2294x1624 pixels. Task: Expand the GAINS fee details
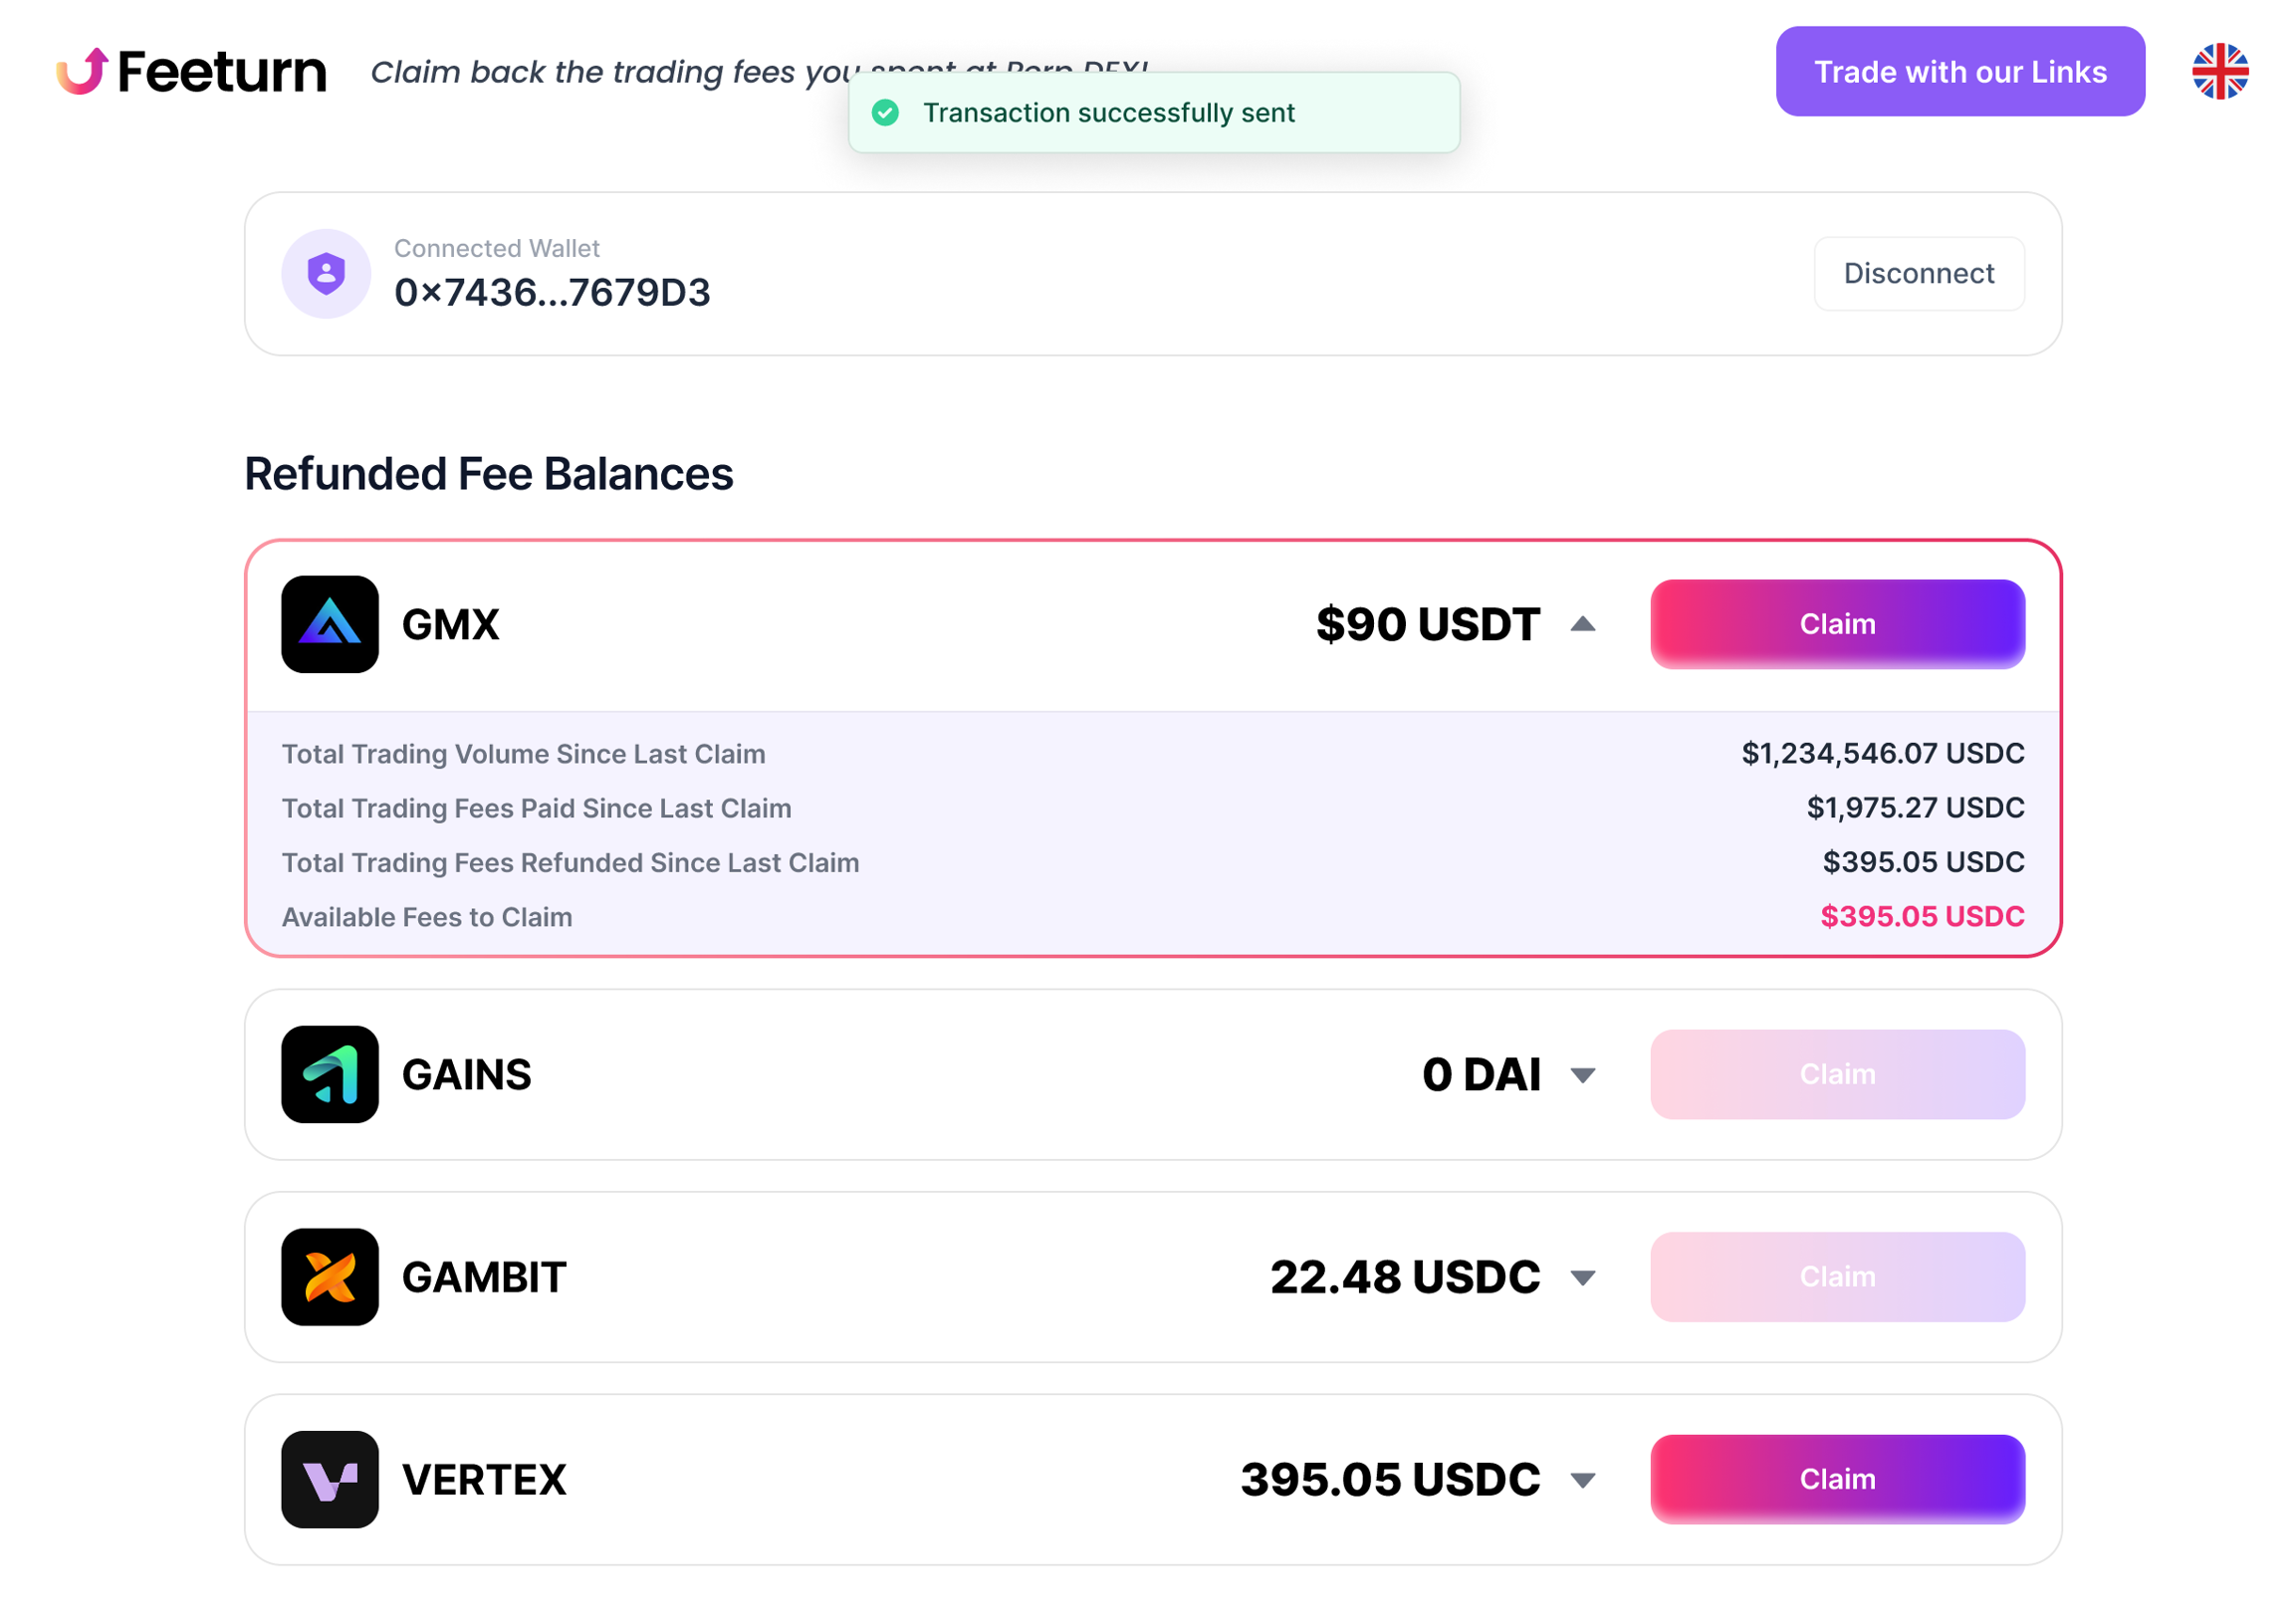[x=1582, y=1075]
